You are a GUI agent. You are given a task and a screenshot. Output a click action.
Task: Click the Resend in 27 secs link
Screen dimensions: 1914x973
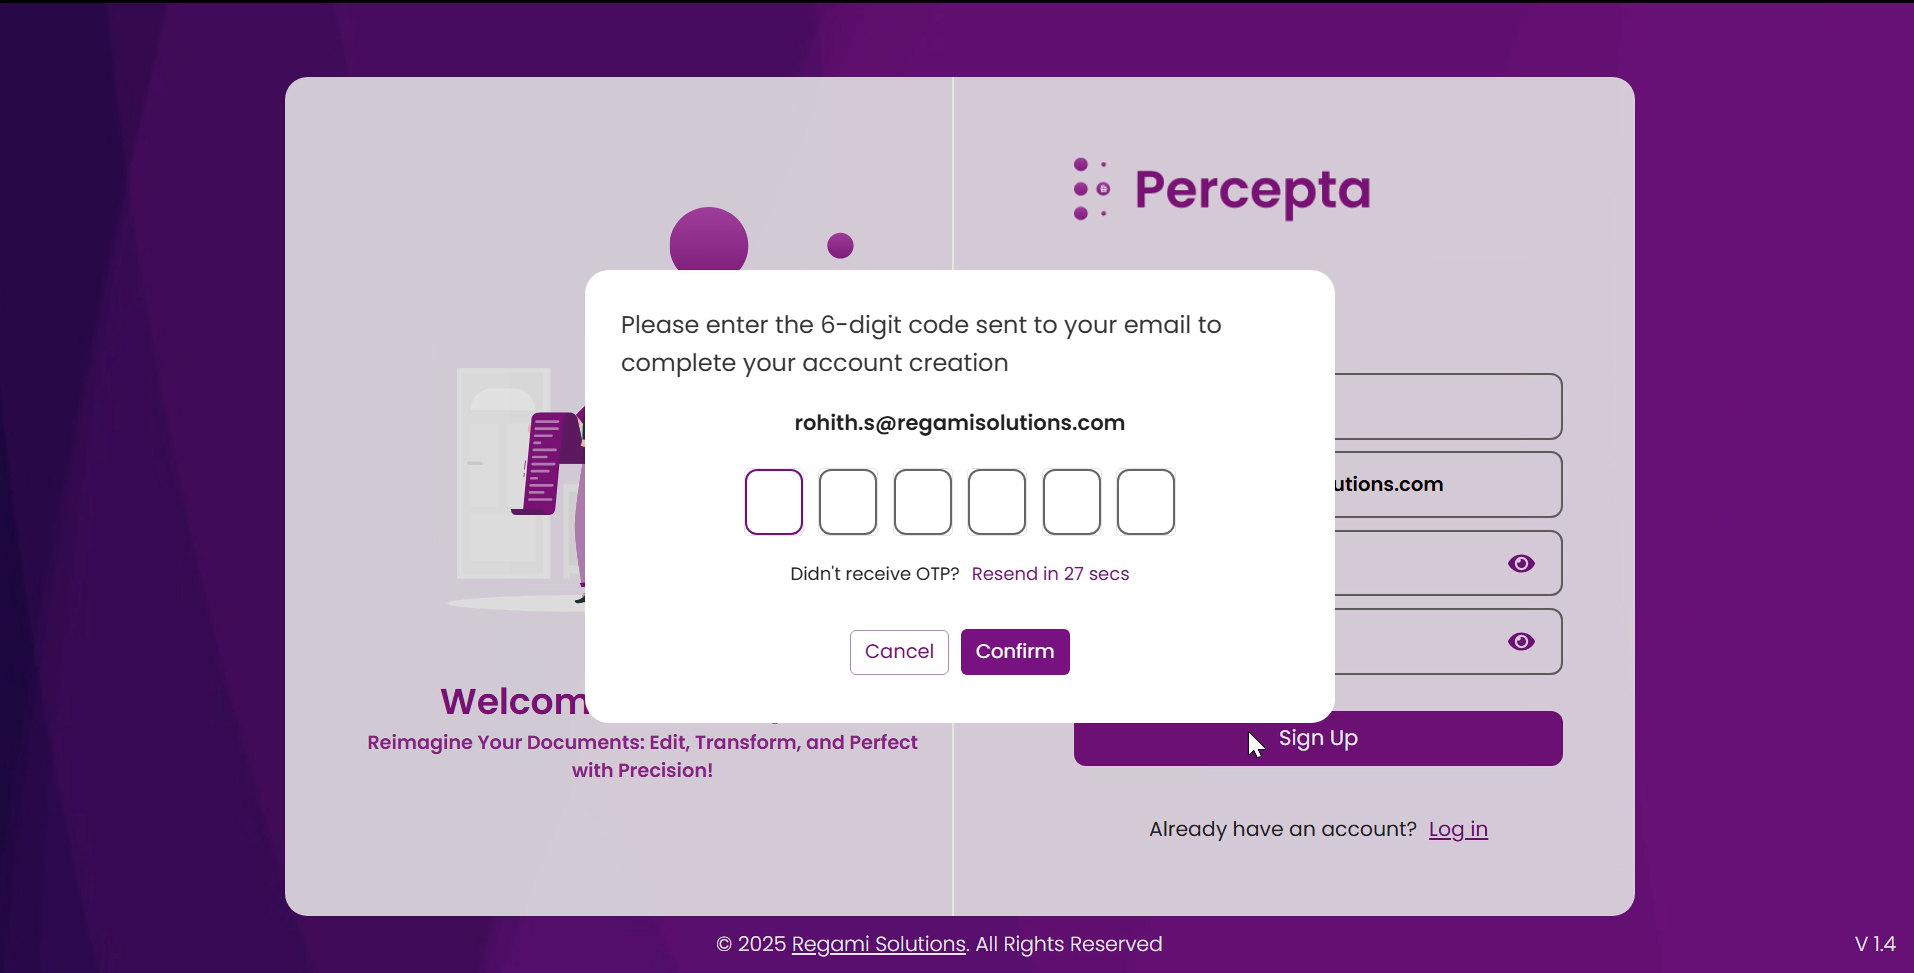[x=1050, y=574]
